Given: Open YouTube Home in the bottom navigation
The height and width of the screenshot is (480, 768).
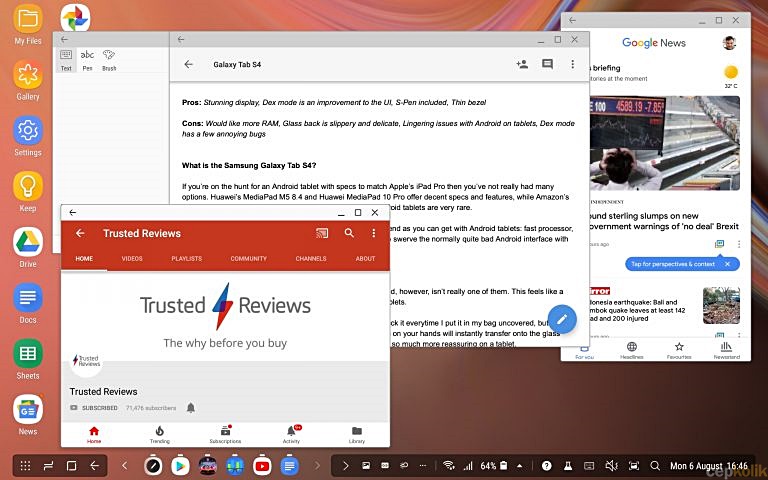Looking at the screenshot, I should [94, 434].
